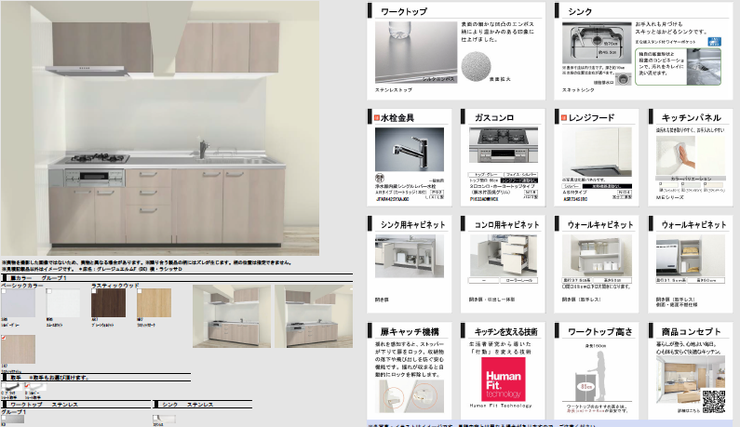Open the left-angle kitchen preview thumbnail
Viewport: 740px width, 427px height.
coord(232,316)
